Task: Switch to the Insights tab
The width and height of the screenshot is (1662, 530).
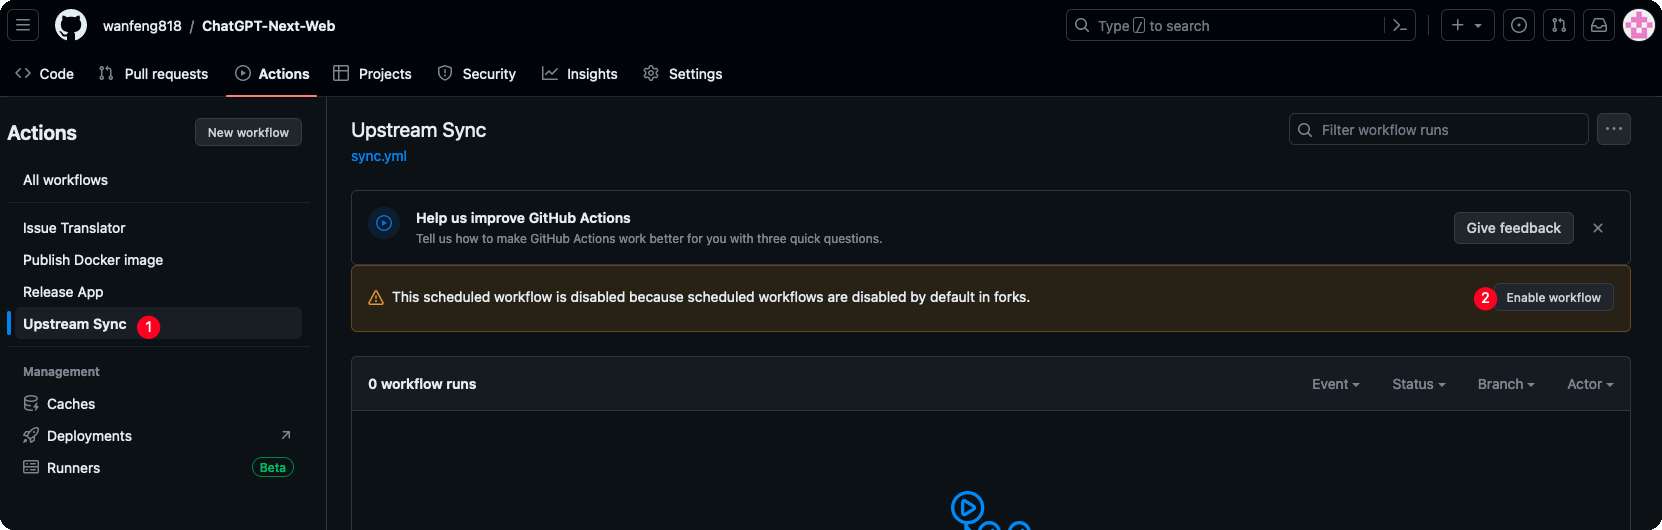Action: click(580, 74)
